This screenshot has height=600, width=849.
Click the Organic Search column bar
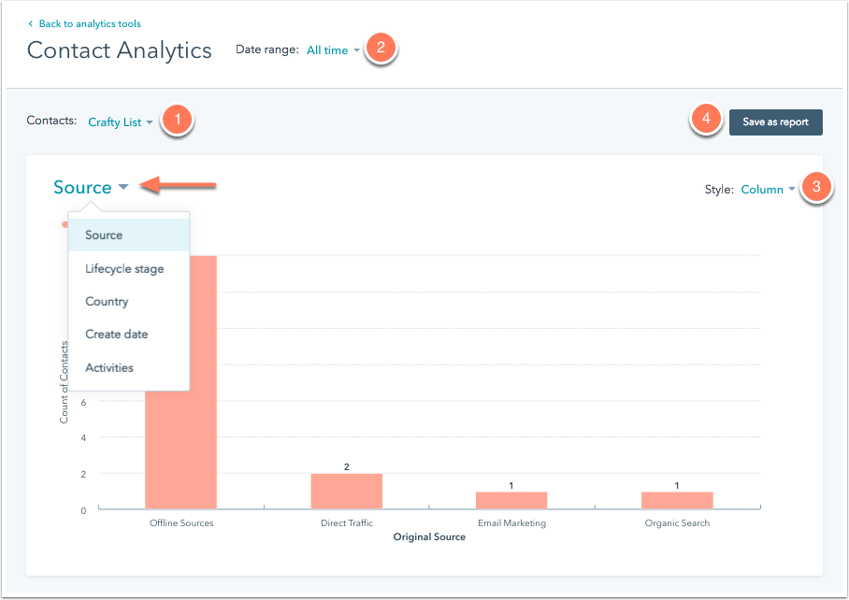coord(677,500)
